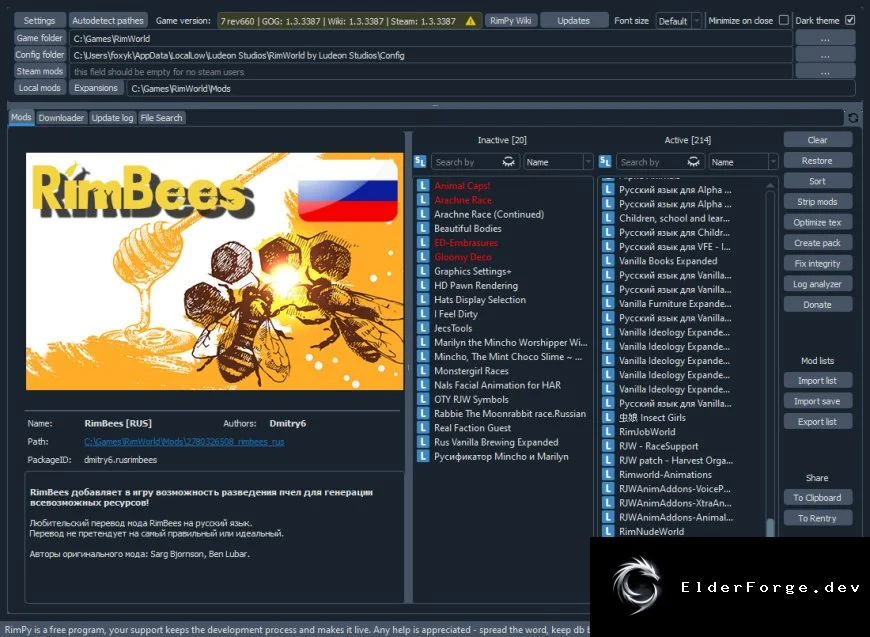Click the Steam mods path field
Image resolution: width=870 pixels, height=637 pixels.
(x=431, y=72)
